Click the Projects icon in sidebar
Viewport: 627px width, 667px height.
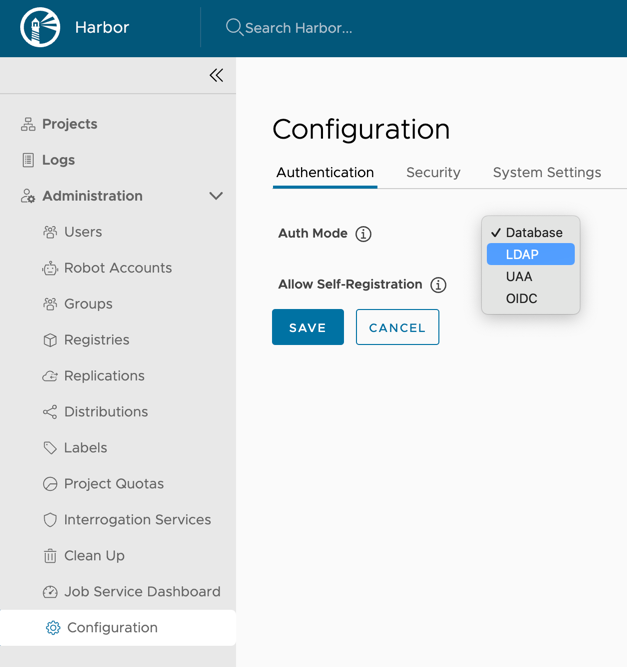pos(28,124)
